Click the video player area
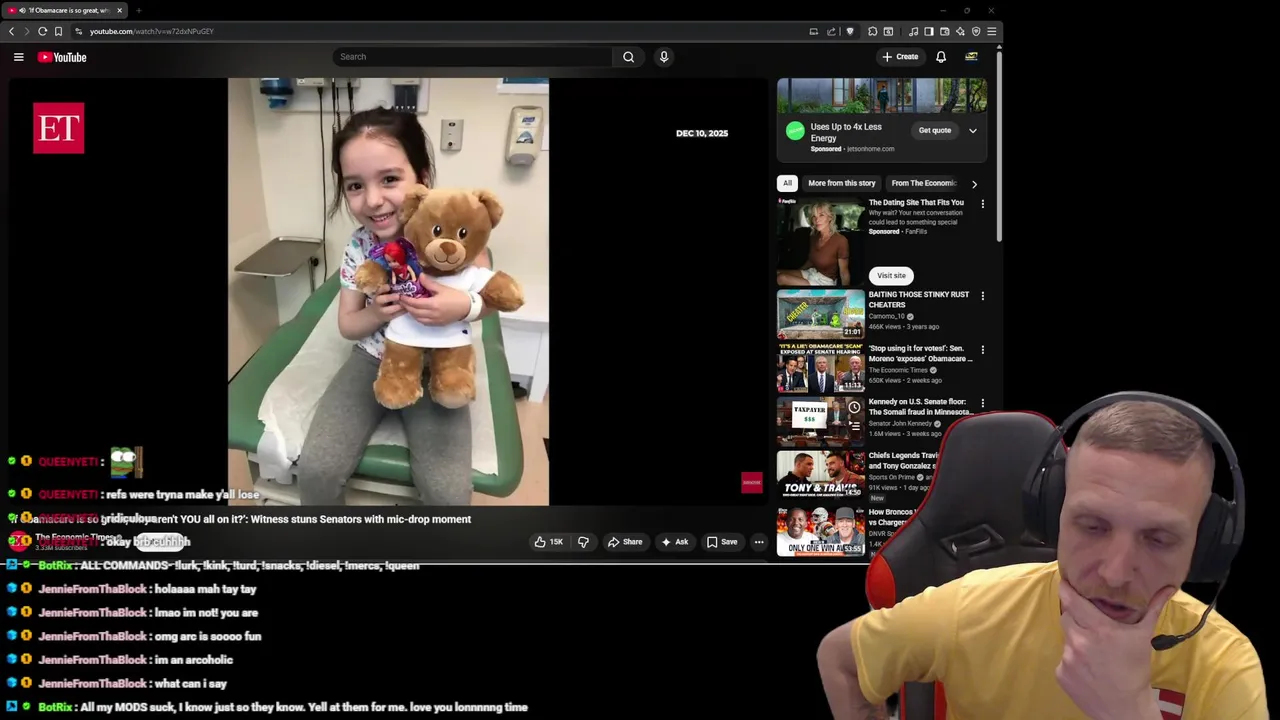Image resolution: width=1280 pixels, height=720 pixels. pyautogui.click(x=388, y=292)
